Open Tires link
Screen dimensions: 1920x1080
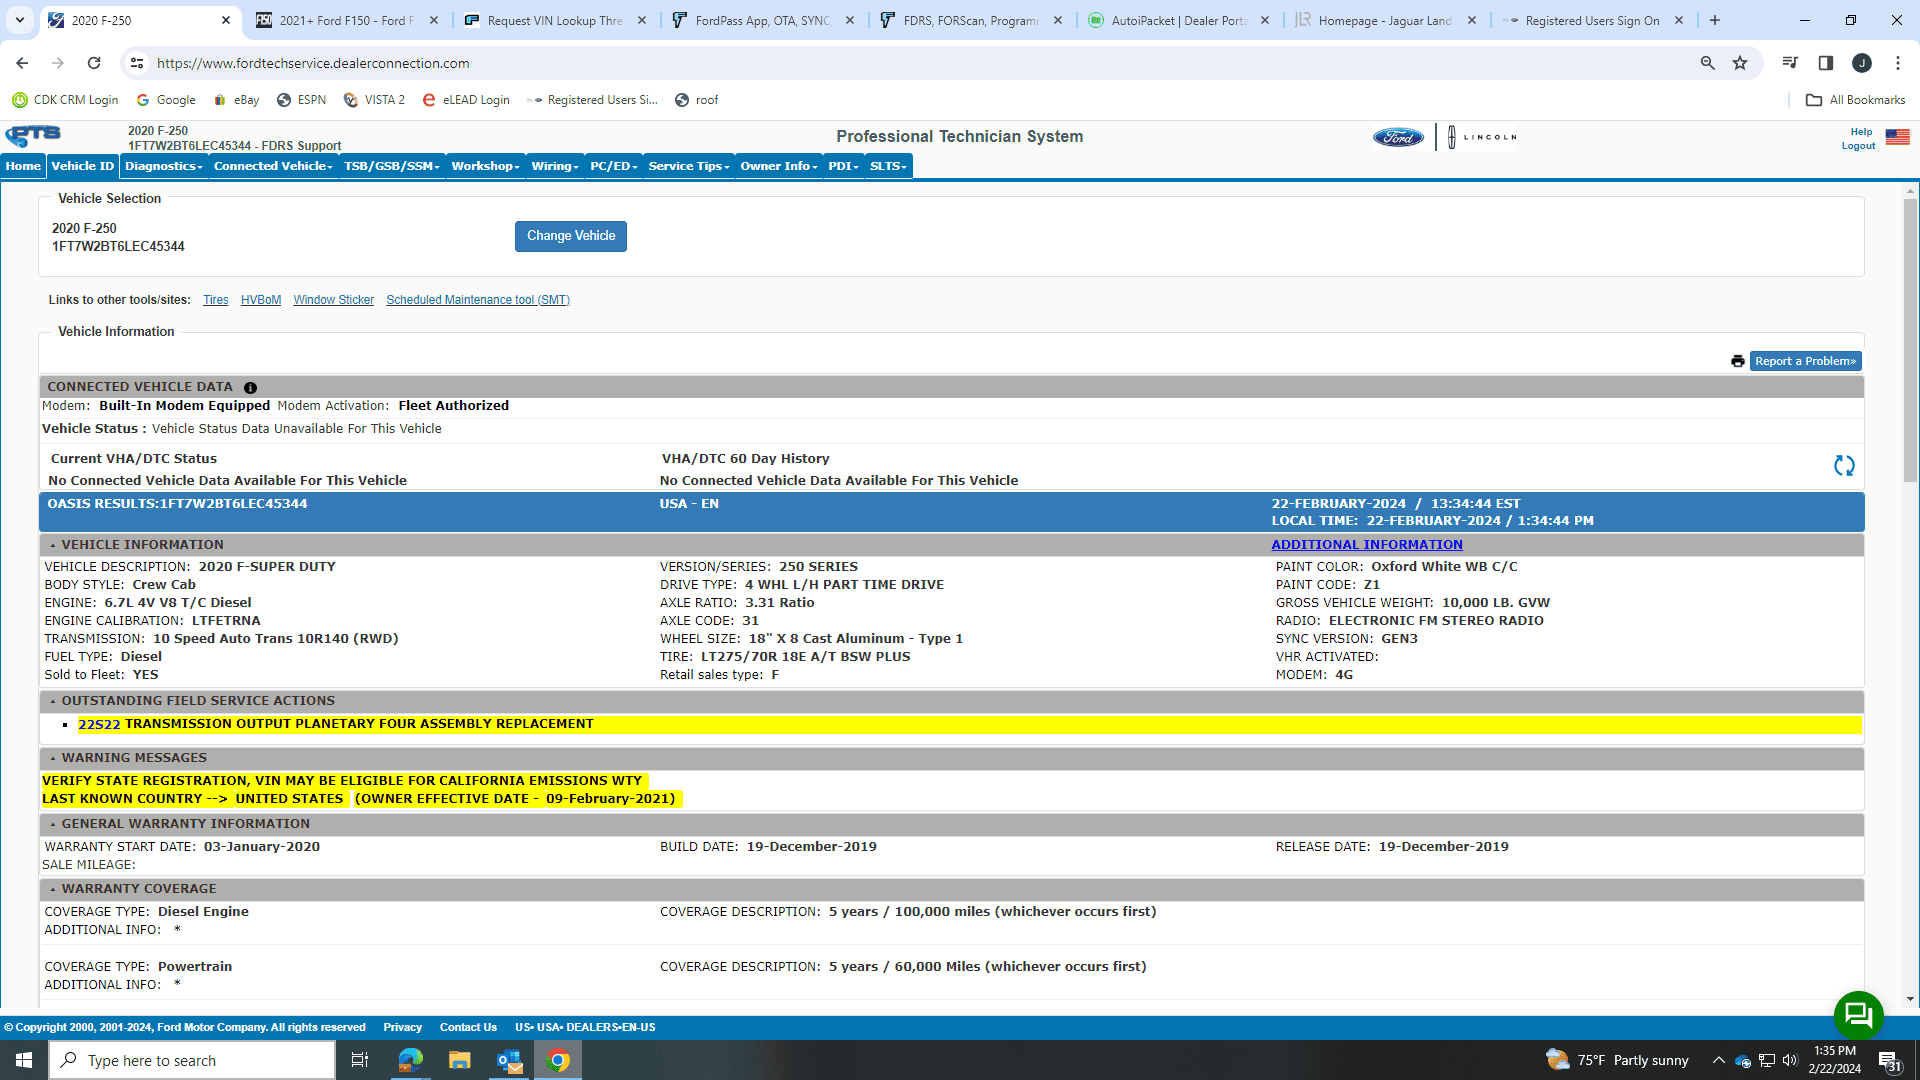pyautogui.click(x=215, y=300)
